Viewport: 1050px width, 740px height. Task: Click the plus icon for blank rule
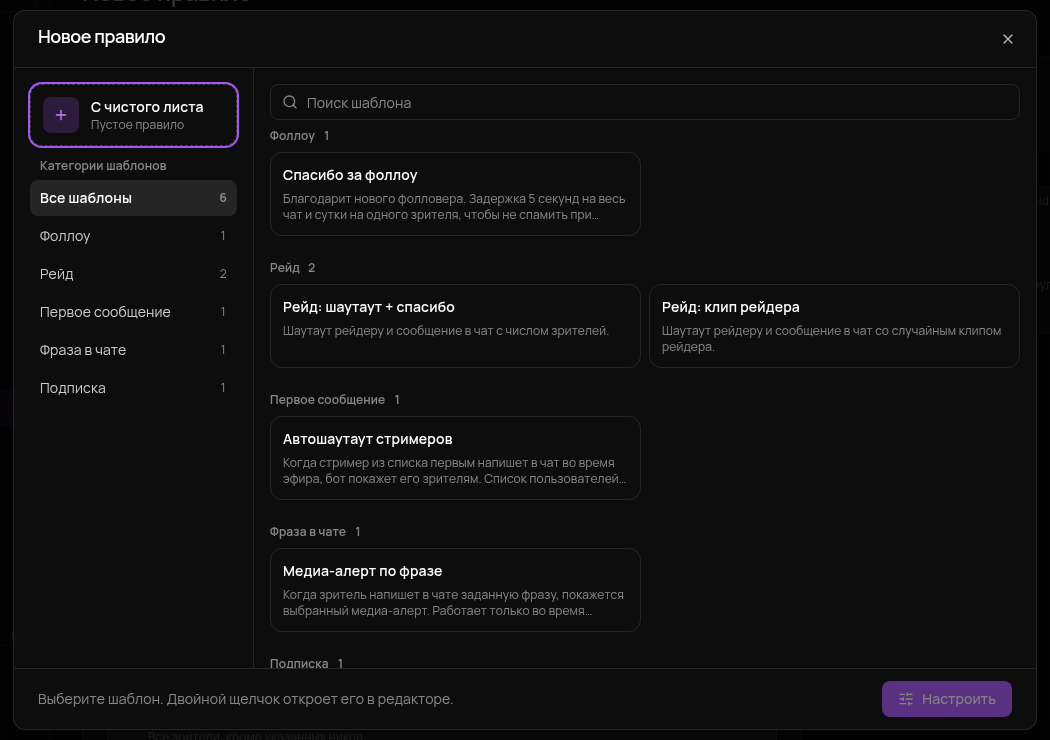point(61,115)
